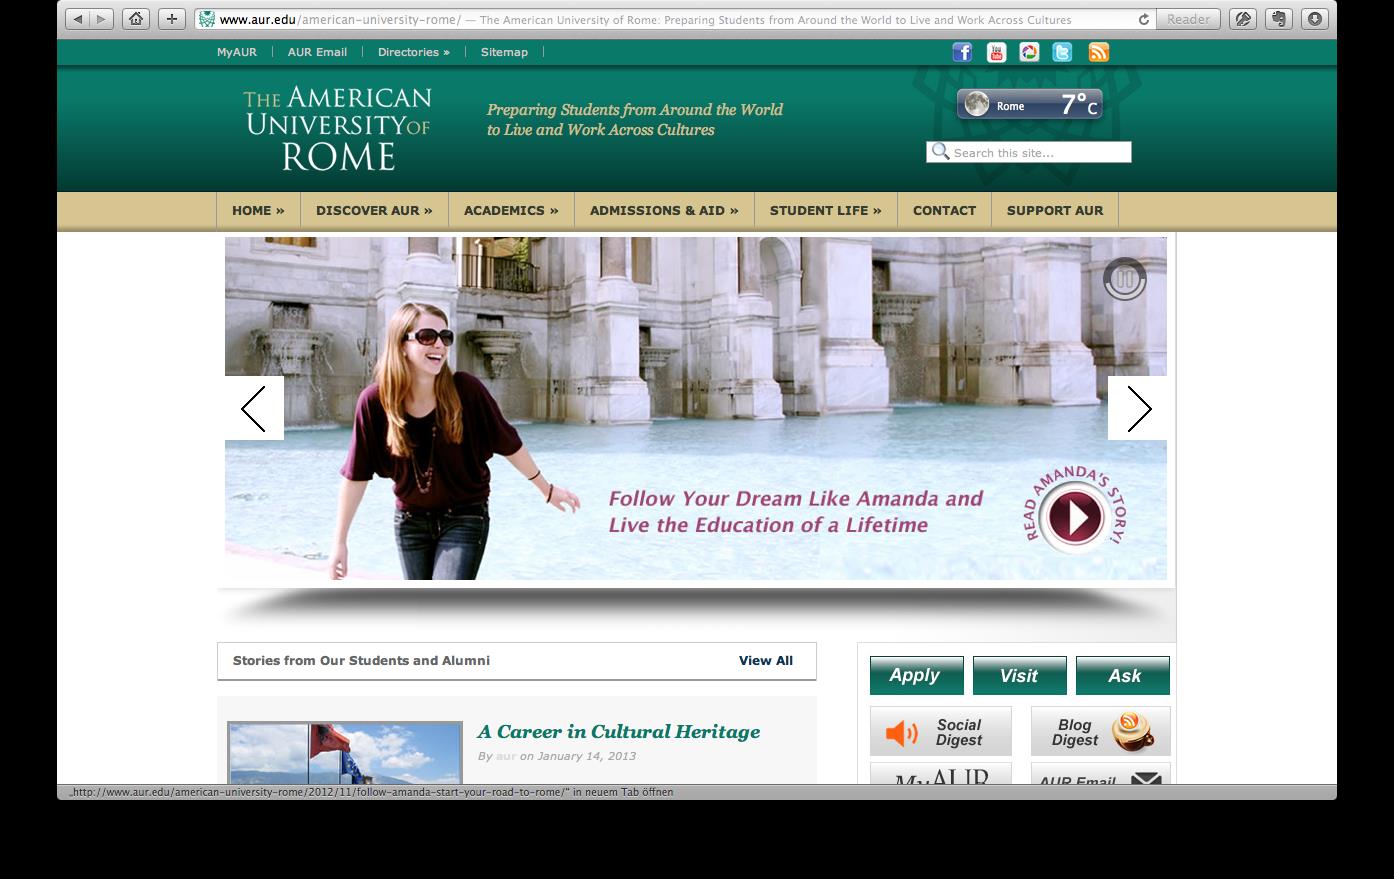
Task: Open the Picasa photo gallery icon
Action: (x=1029, y=52)
